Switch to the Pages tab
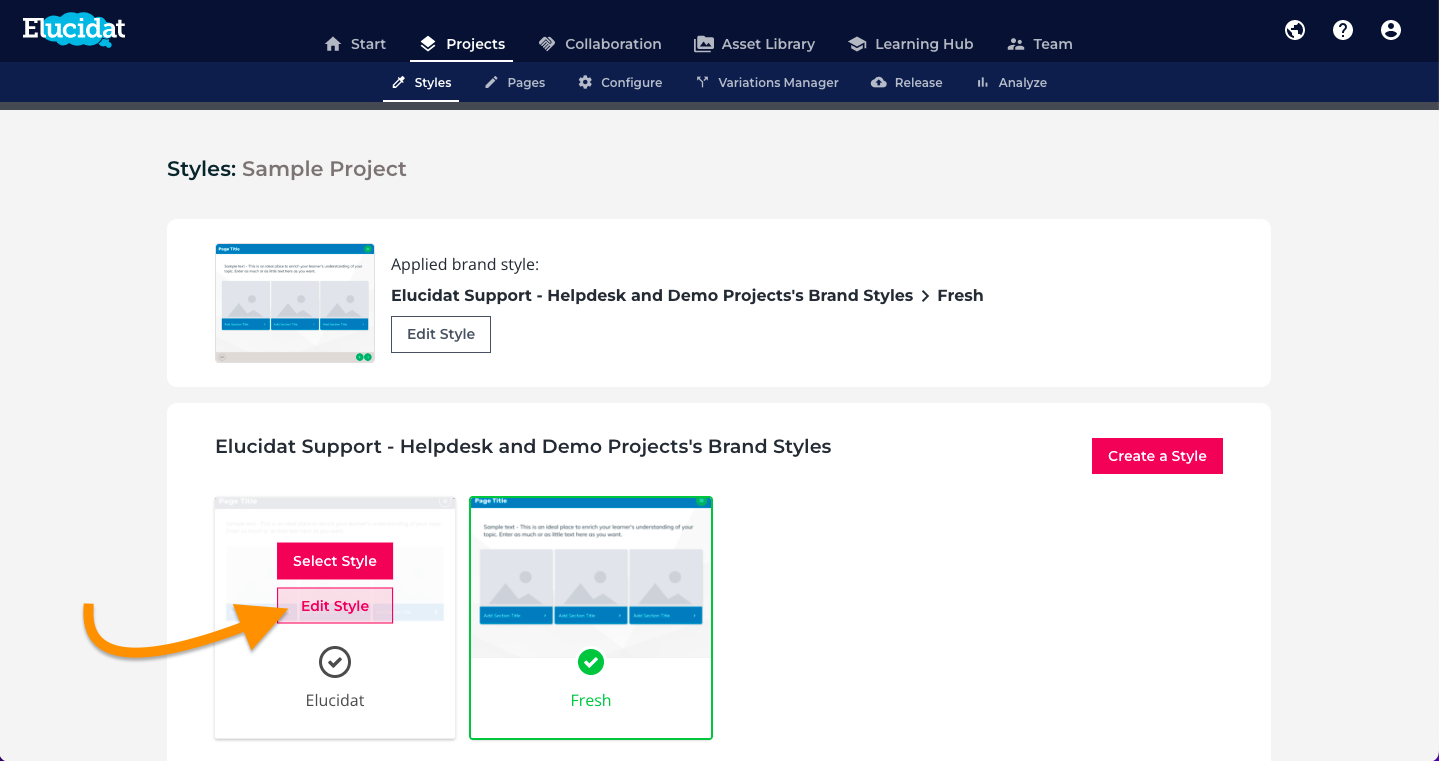This screenshot has height=761, width=1439. coord(514,82)
